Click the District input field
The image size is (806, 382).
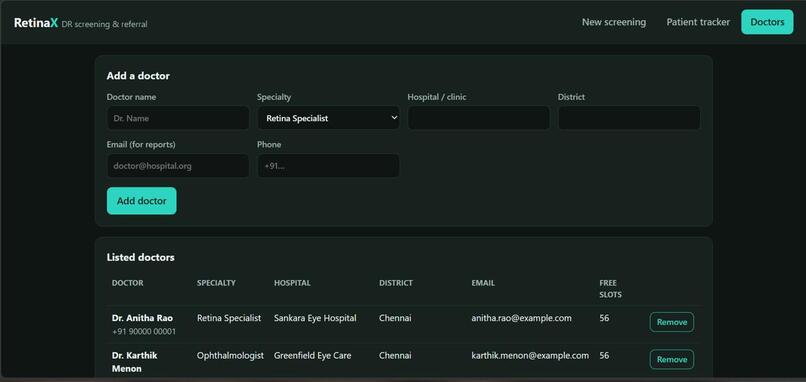tap(629, 118)
